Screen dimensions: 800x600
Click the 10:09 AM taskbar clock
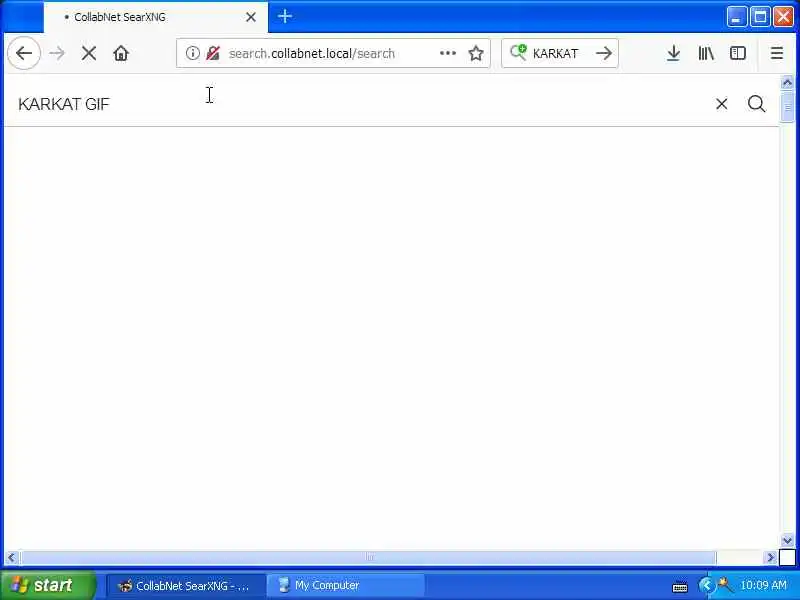763,585
